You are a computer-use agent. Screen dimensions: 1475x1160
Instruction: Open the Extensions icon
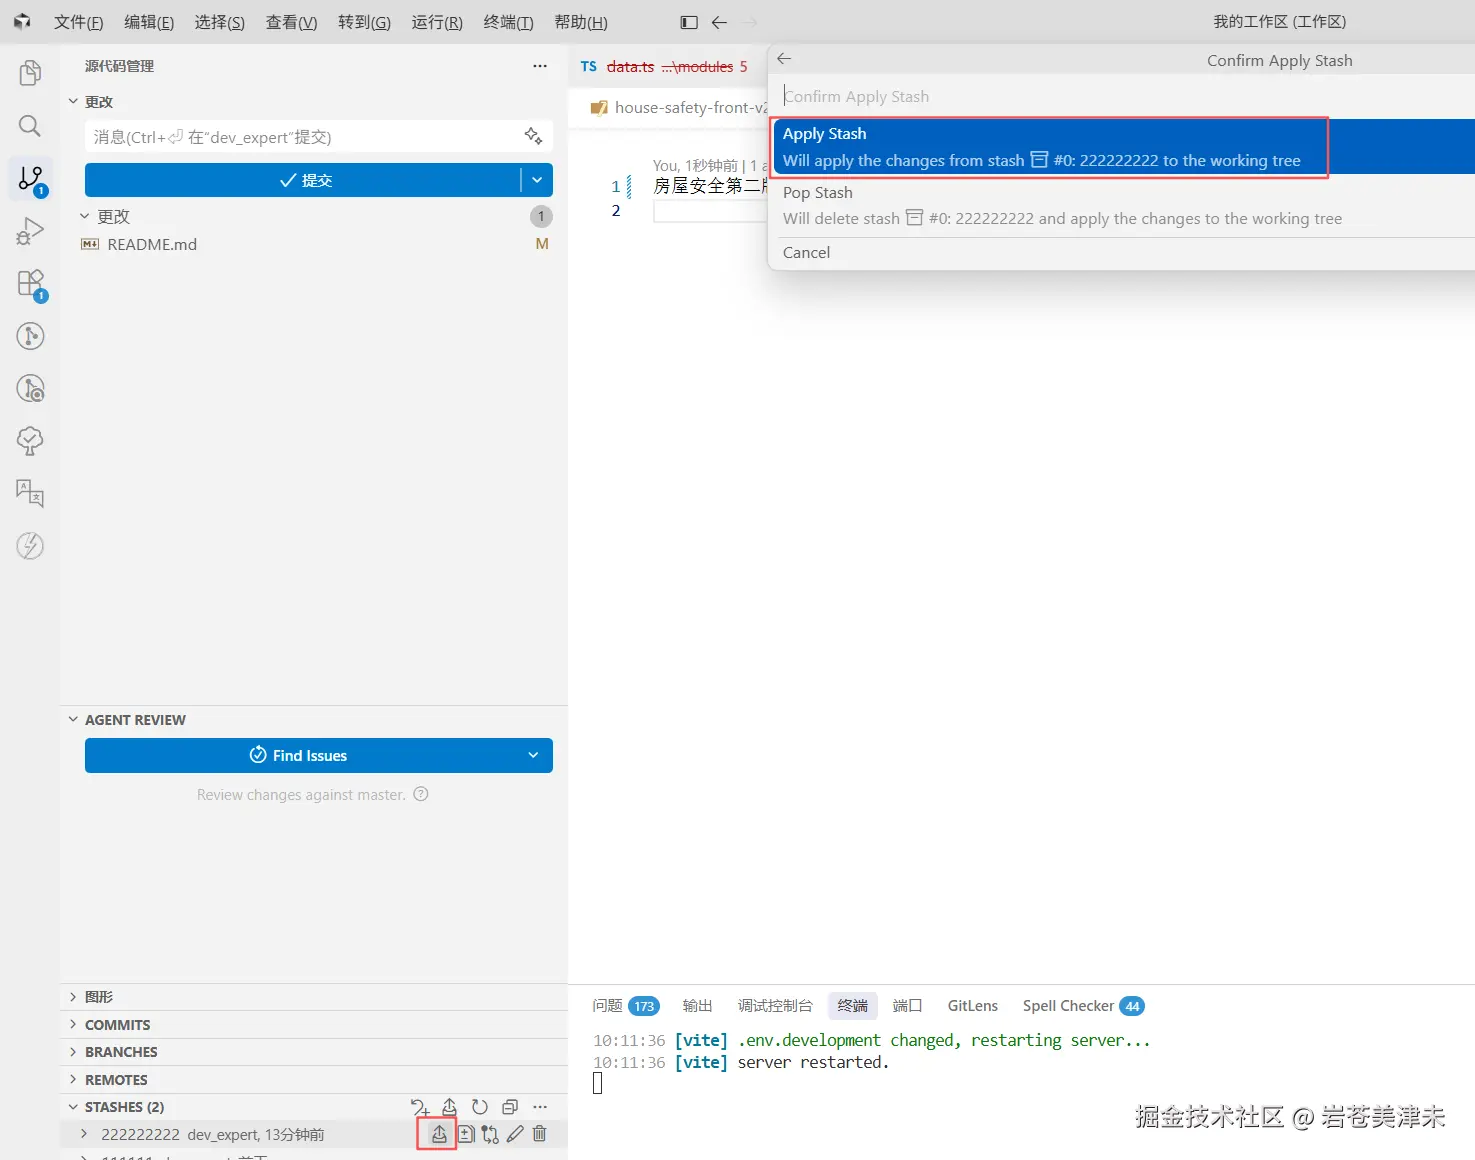(31, 284)
